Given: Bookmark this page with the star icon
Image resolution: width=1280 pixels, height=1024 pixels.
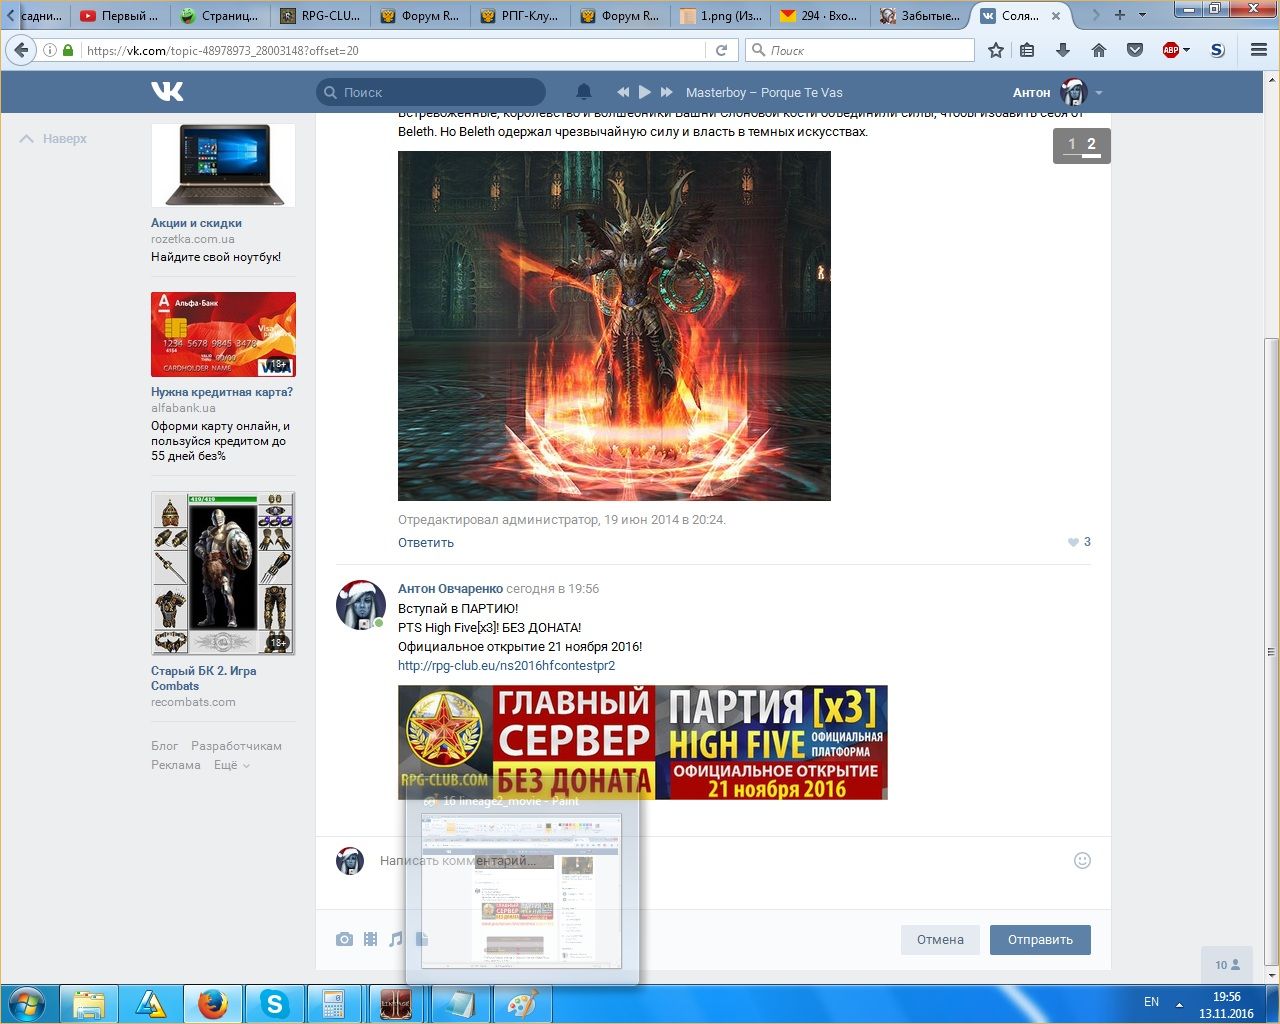Looking at the screenshot, I should pyautogui.click(x=996, y=50).
